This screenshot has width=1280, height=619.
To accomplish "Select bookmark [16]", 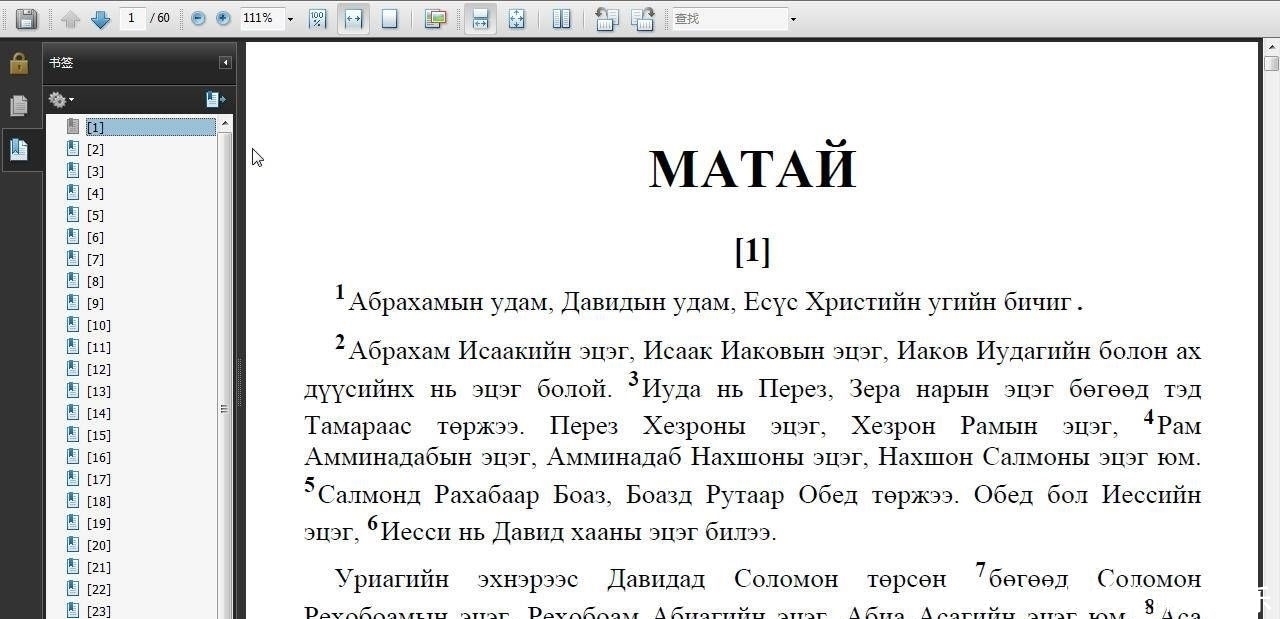I will [98, 457].
